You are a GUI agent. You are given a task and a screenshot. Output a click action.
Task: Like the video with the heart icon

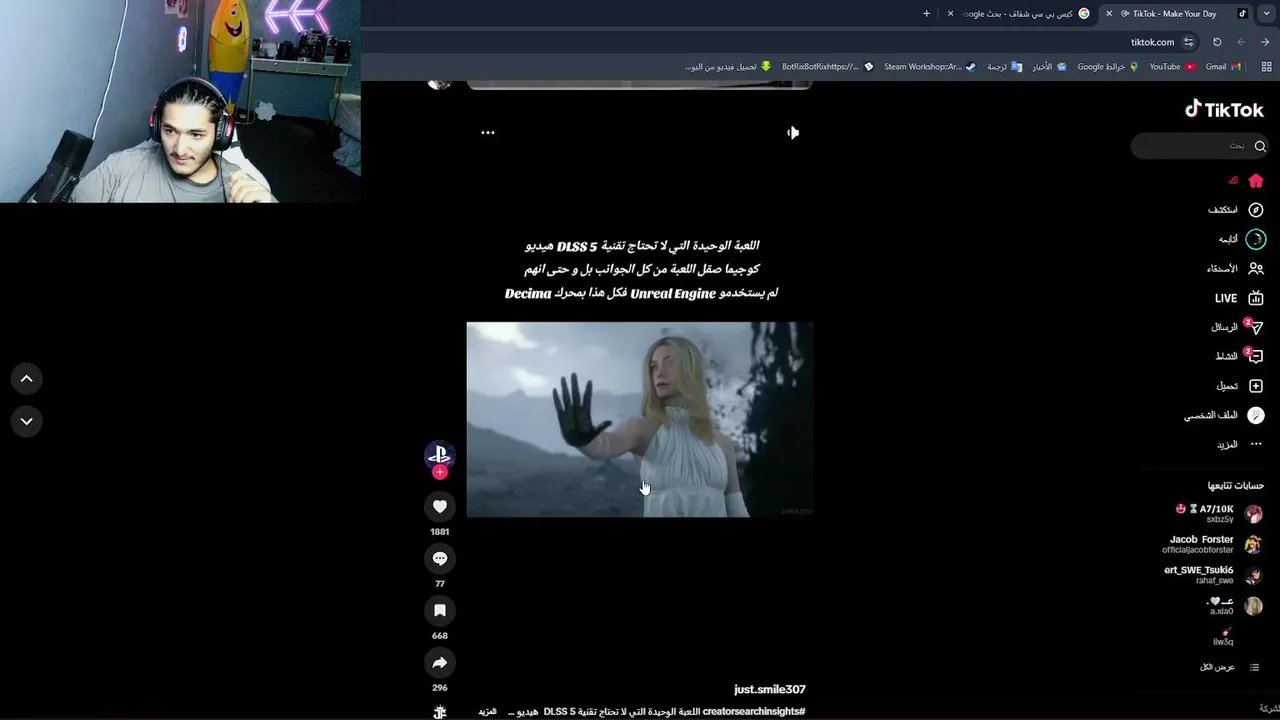tap(440, 507)
